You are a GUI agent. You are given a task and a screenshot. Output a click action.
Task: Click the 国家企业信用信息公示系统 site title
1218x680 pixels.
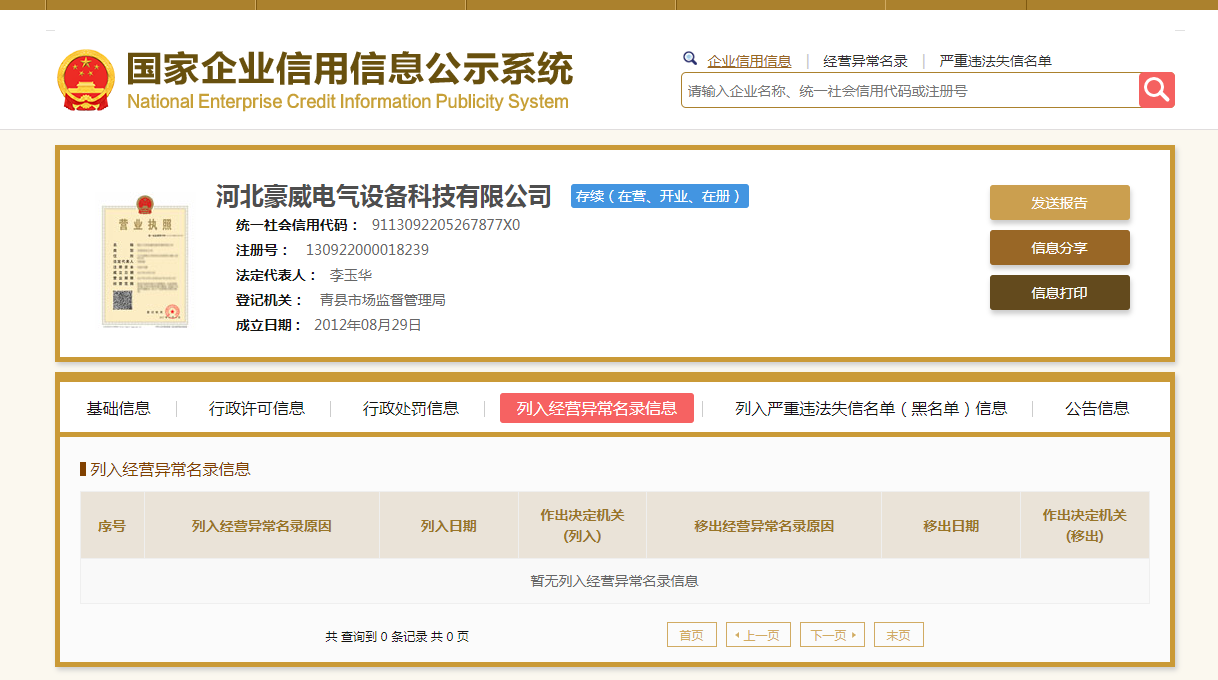(x=349, y=69)
